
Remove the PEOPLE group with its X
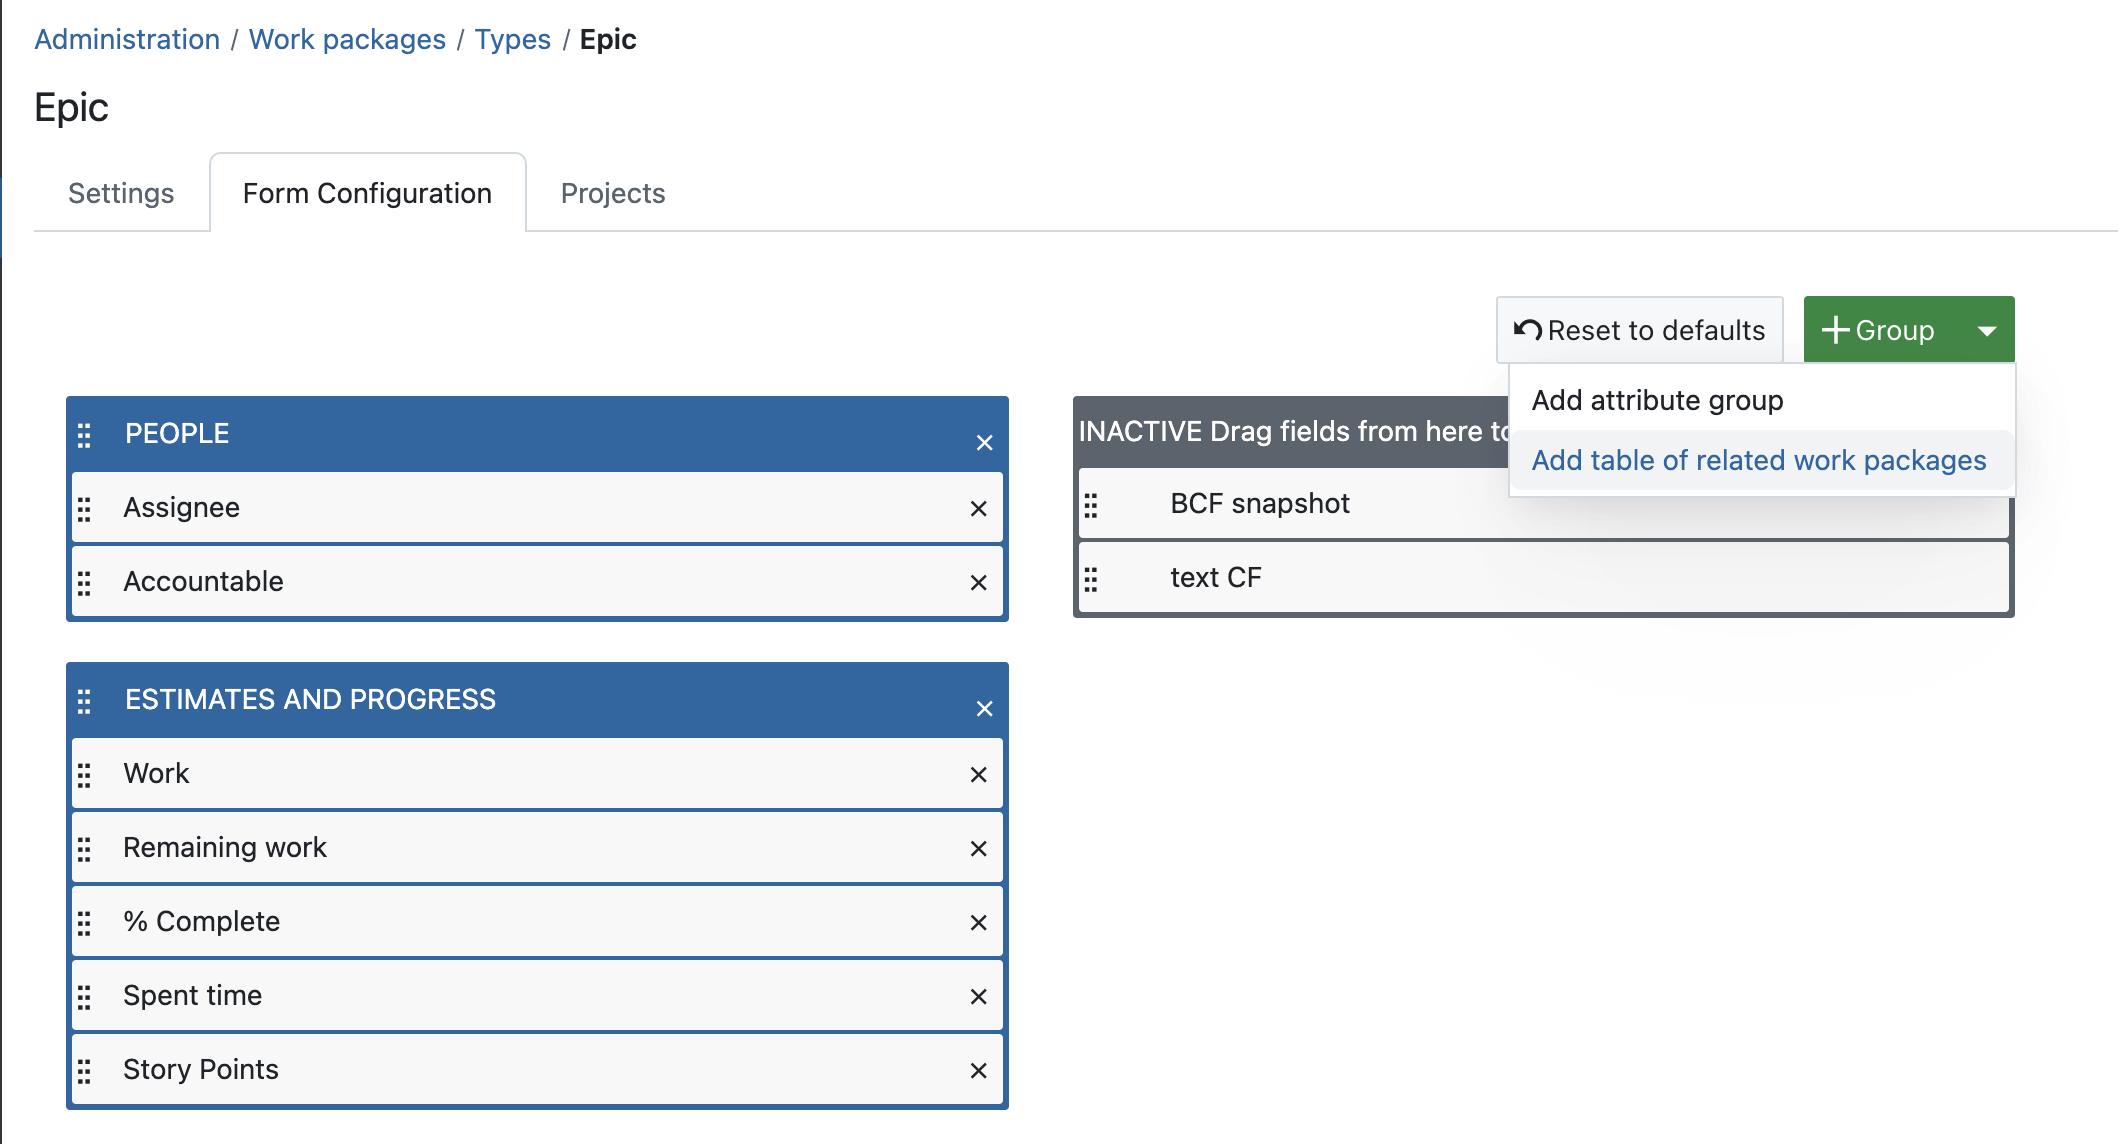[x=984, y=441]
